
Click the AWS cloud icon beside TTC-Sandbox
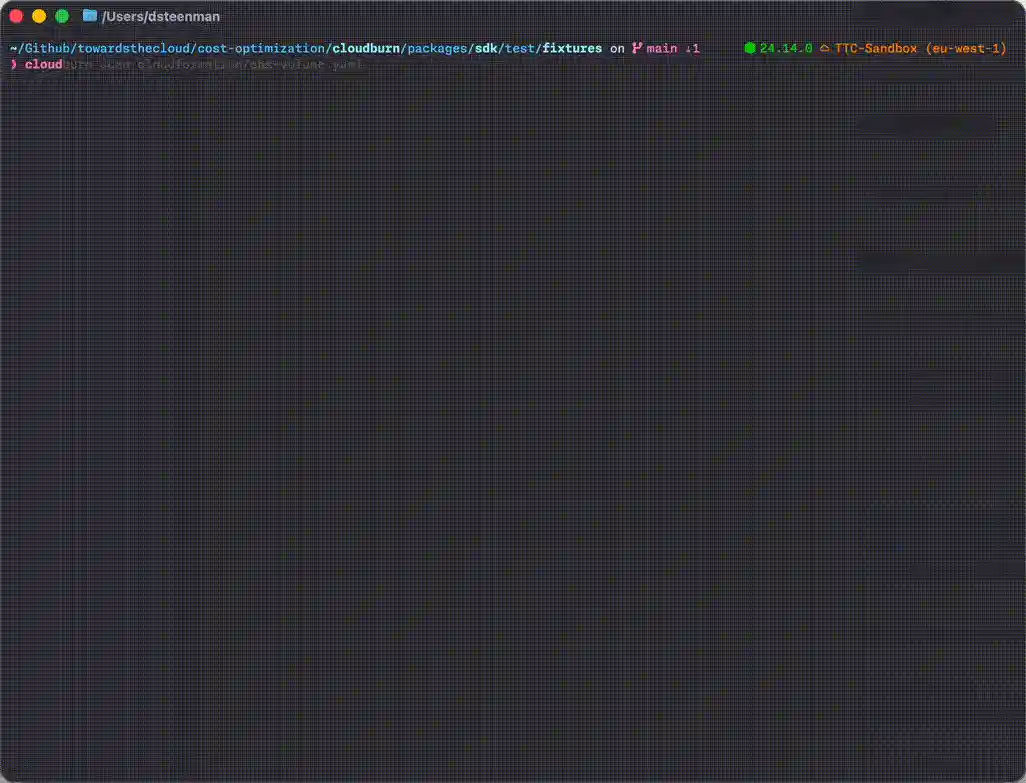tap(825, 47)
